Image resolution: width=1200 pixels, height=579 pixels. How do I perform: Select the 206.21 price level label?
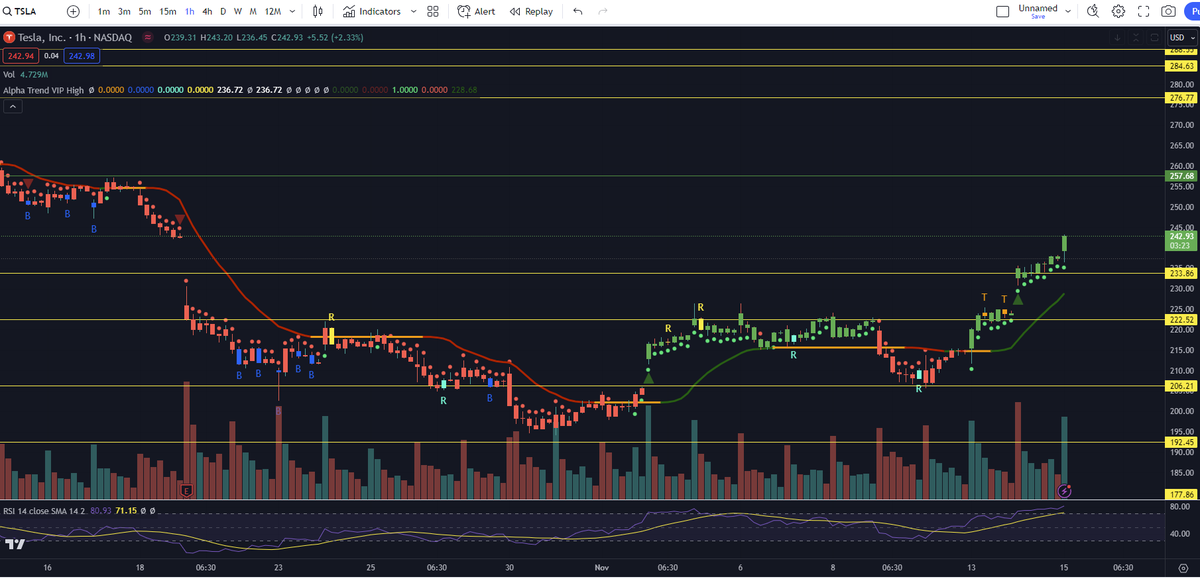click(1182, 385)
